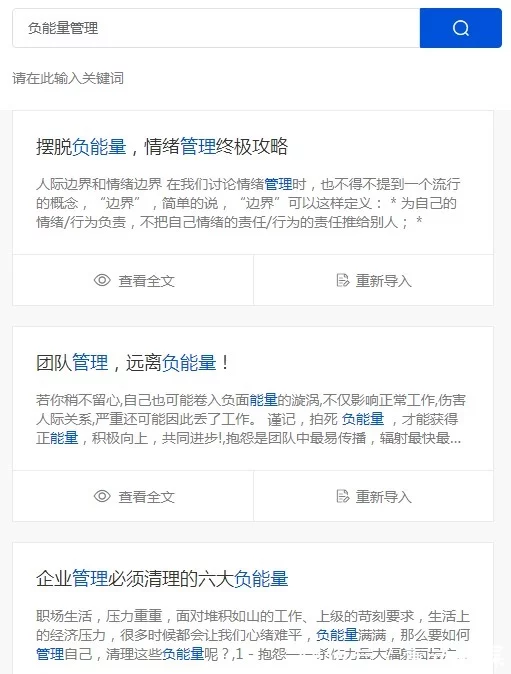The width and height of the screenshot is (511, 674).
Task: Open the title 团队管理，远离负能量！
Action: pyautogui.click(x=134, y=363)
